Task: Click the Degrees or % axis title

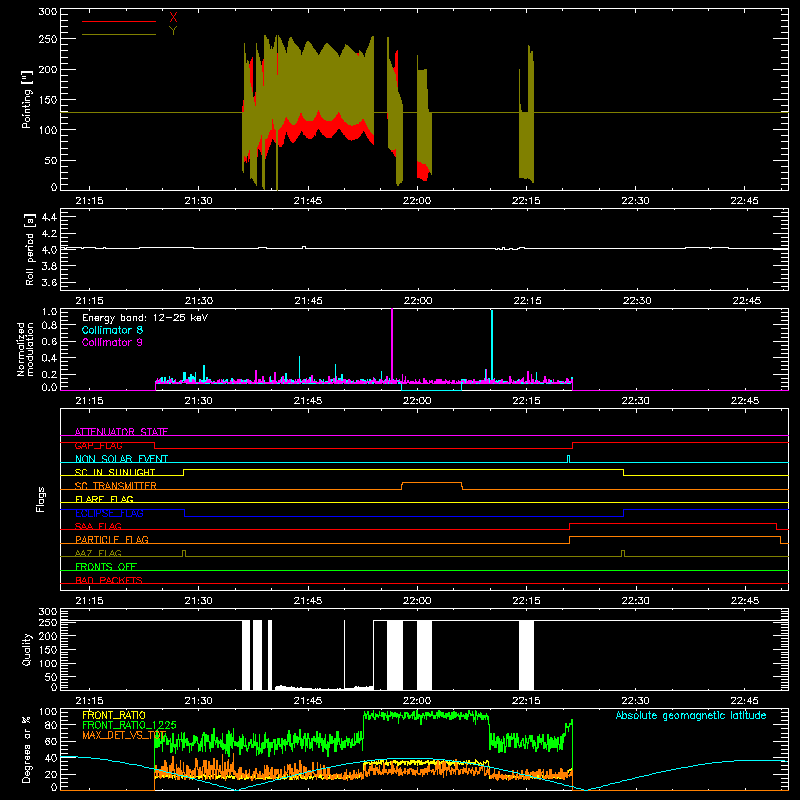Action: tap(26, 749)
